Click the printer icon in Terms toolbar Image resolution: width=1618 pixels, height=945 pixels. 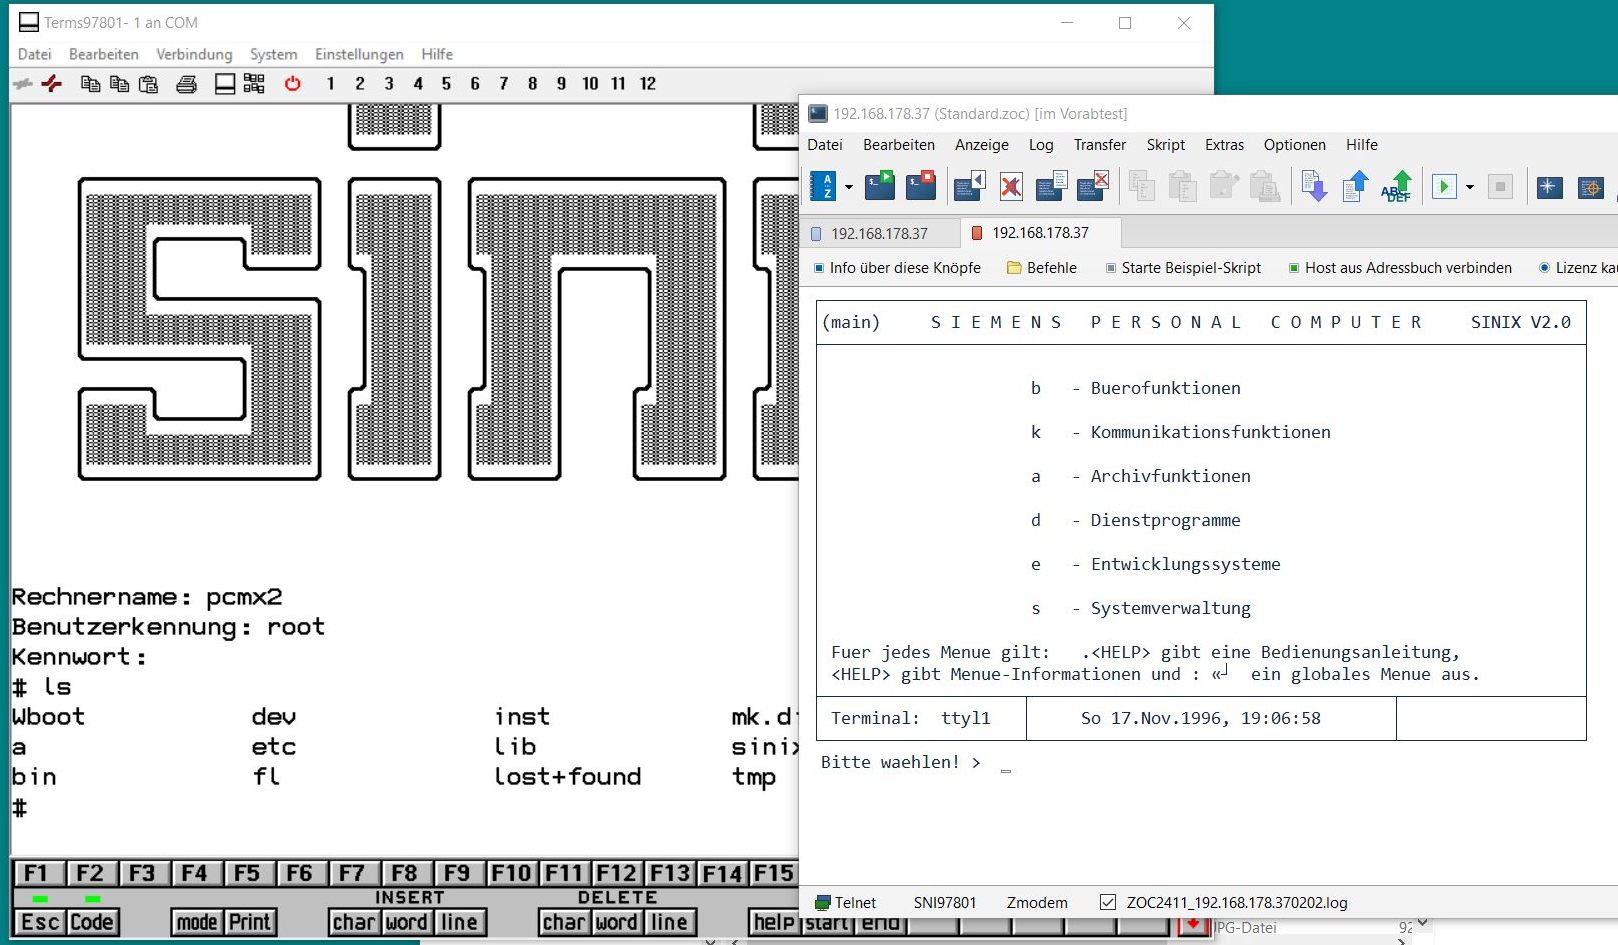(x=186, y=84)
